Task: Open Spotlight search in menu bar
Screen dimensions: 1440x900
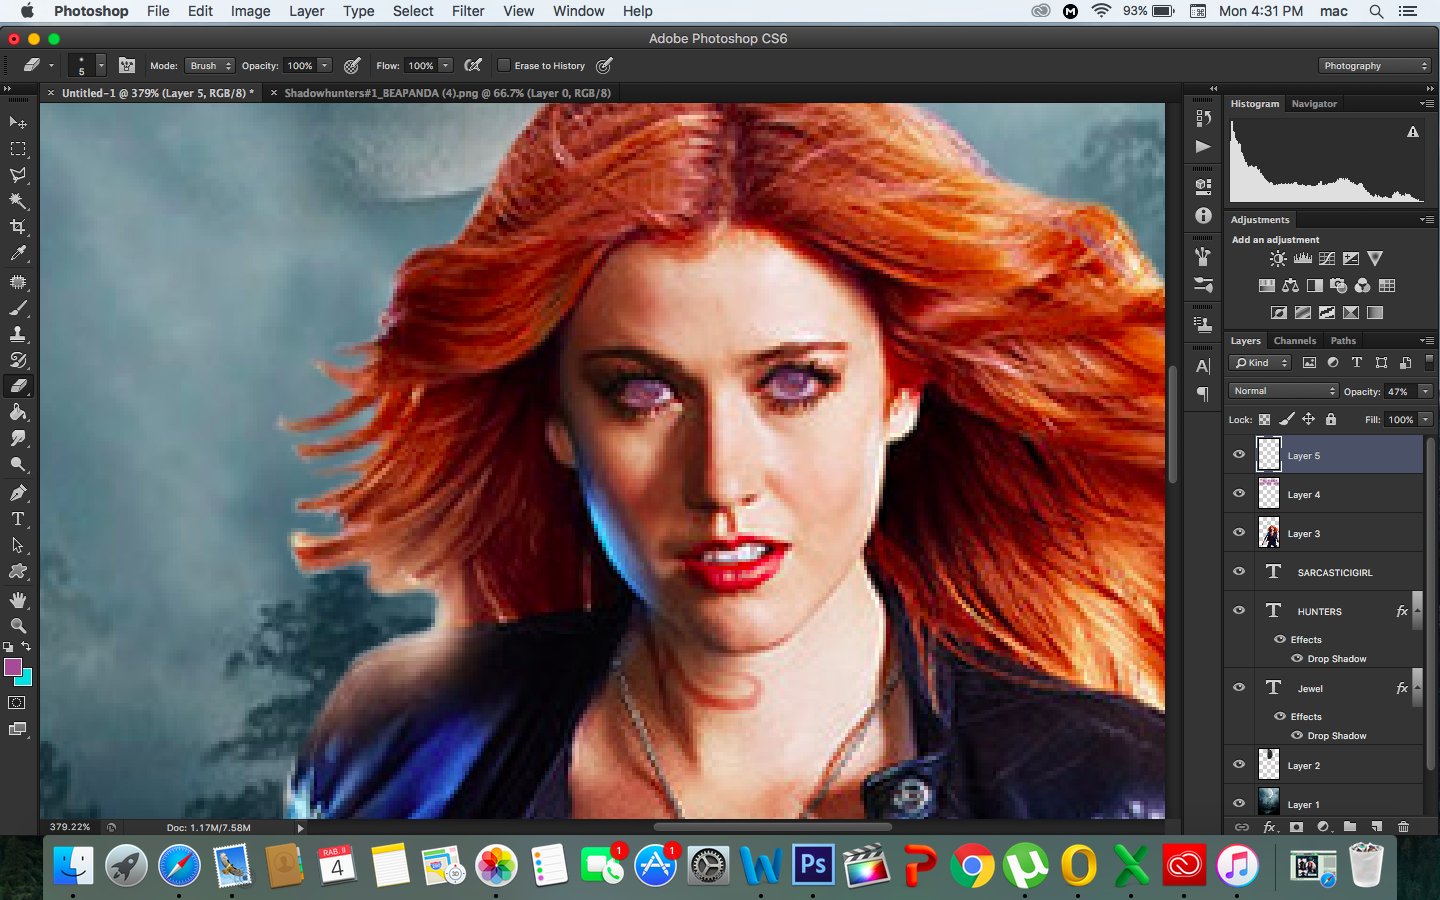Action: click(x=1376, y=11)
